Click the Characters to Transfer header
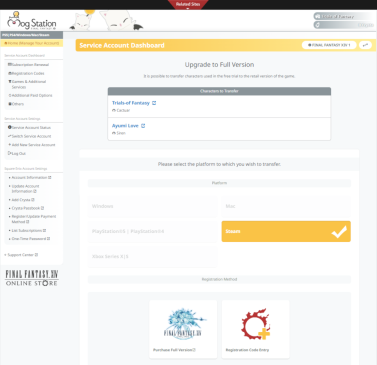This screenshot has width=377, height=365. (x=219, y=91)
